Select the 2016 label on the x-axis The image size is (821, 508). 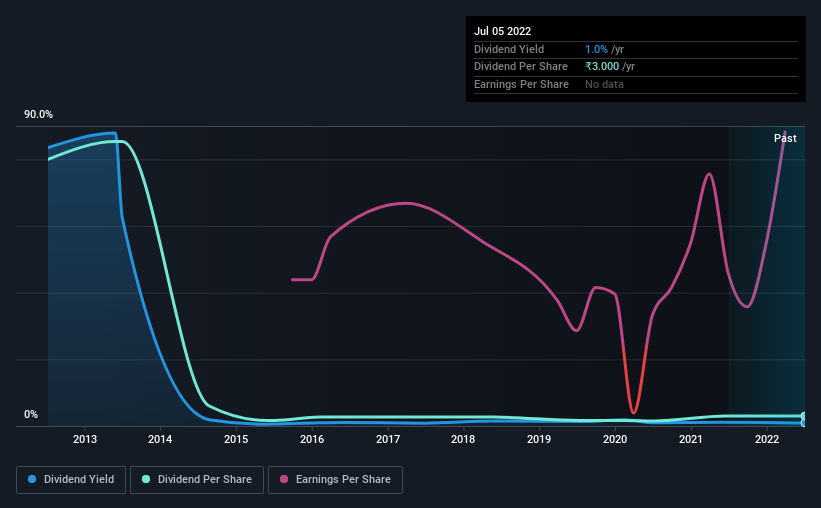click(312, 439)
